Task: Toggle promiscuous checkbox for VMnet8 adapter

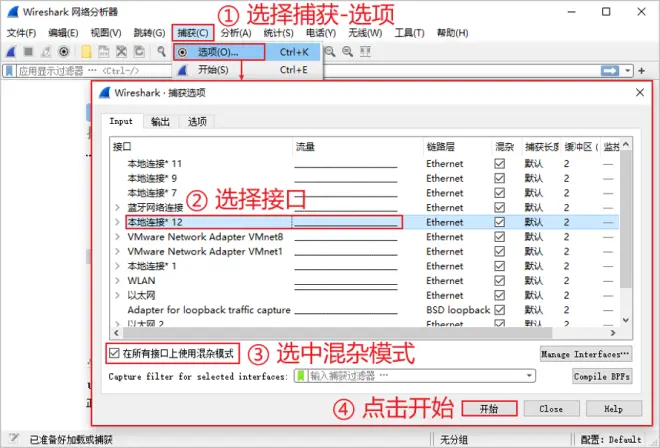Action: pos(500,237)
